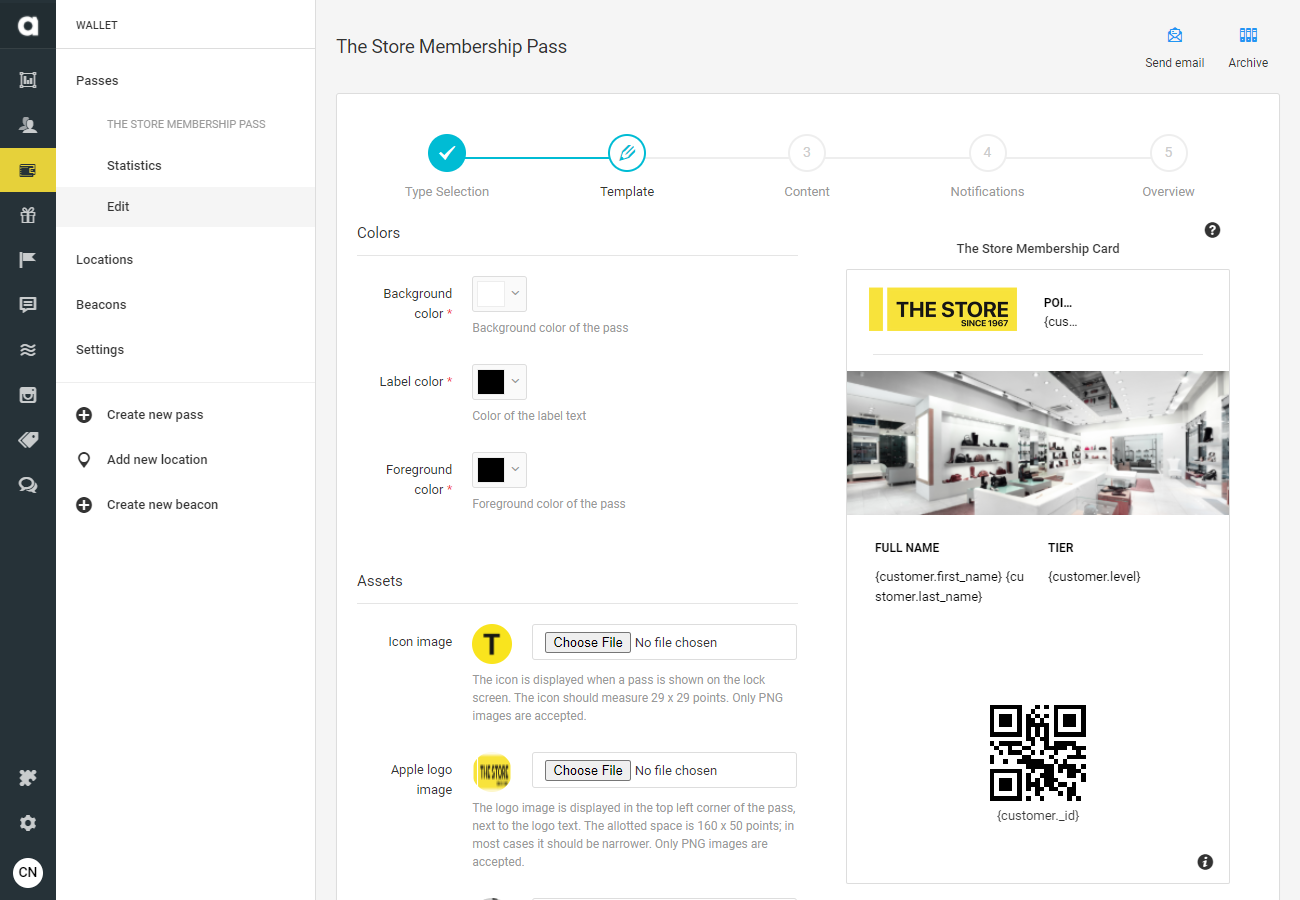
Task: Choose a file for Apple logo image
Action: [588, 770]
